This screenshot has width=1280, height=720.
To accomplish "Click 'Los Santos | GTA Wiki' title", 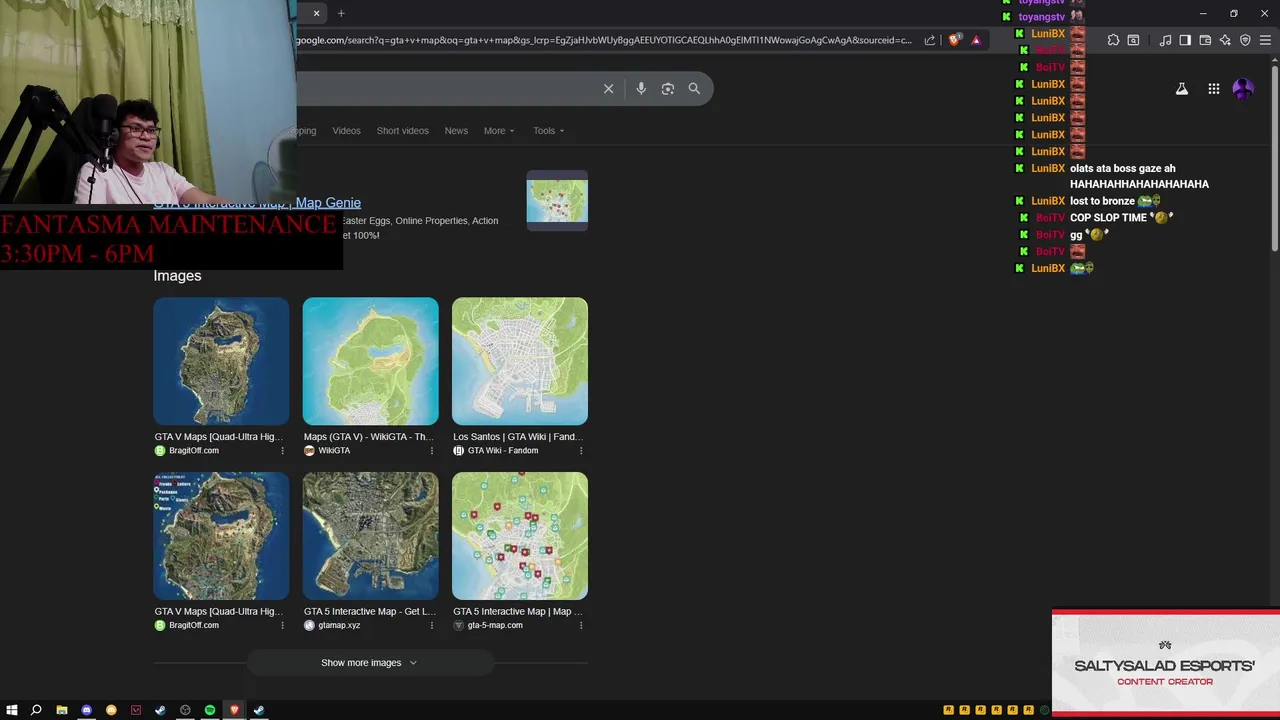I will point(518,437).
